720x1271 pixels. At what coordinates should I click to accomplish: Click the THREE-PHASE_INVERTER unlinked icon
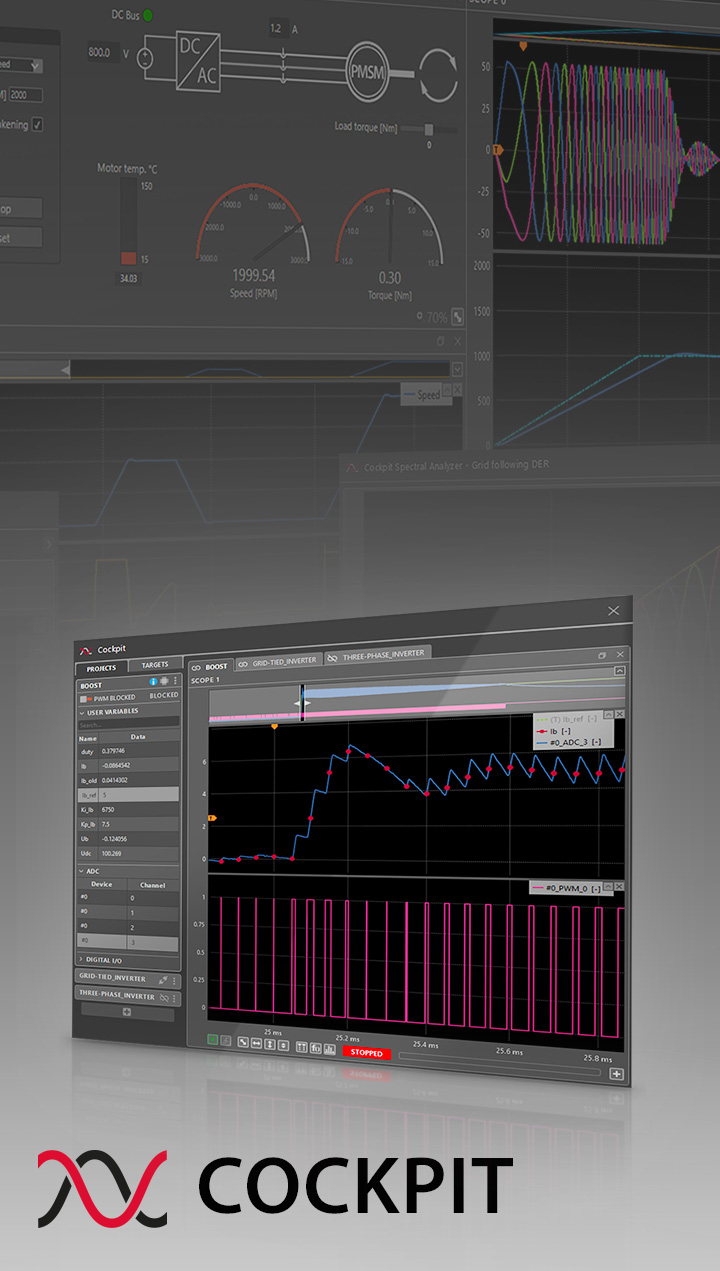(x=163, y=997)
